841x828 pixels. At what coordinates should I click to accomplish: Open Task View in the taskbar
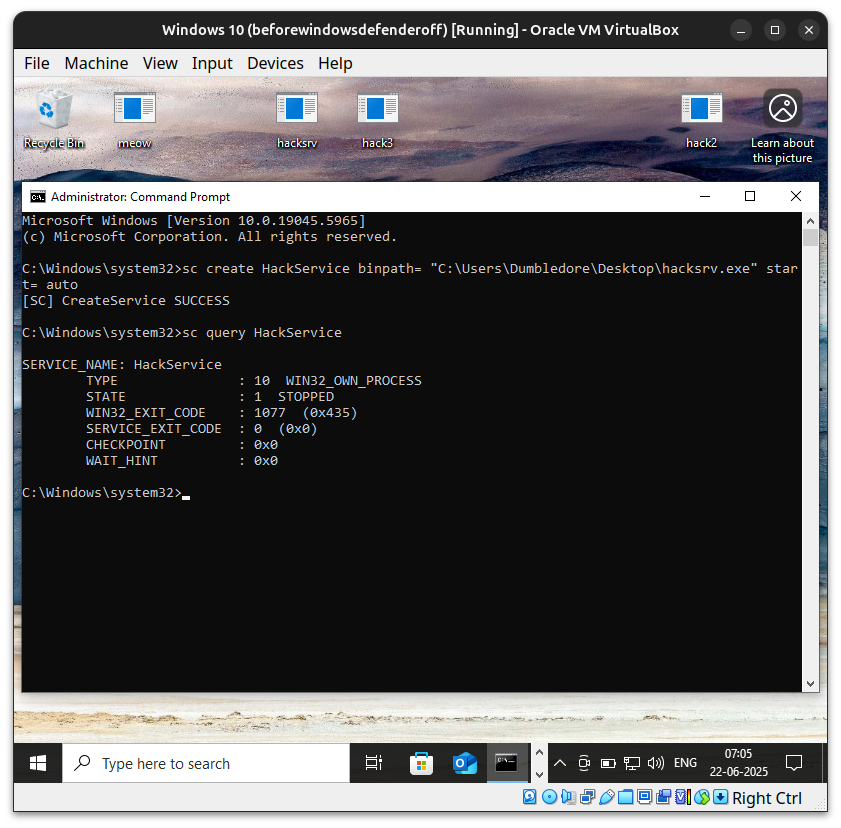click(x=374, y=763)
